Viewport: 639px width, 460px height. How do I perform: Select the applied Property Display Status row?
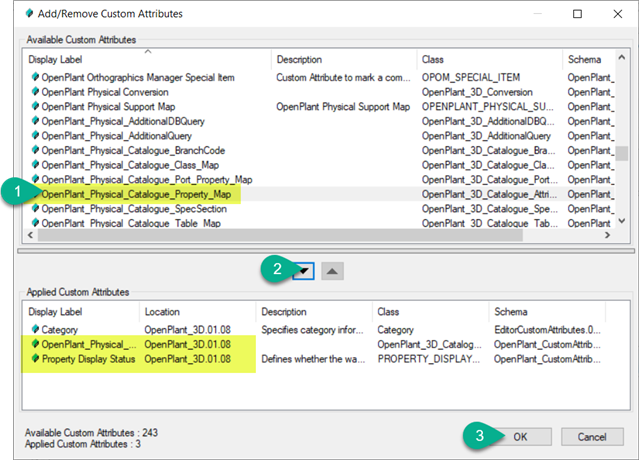[x=315, y=359]
